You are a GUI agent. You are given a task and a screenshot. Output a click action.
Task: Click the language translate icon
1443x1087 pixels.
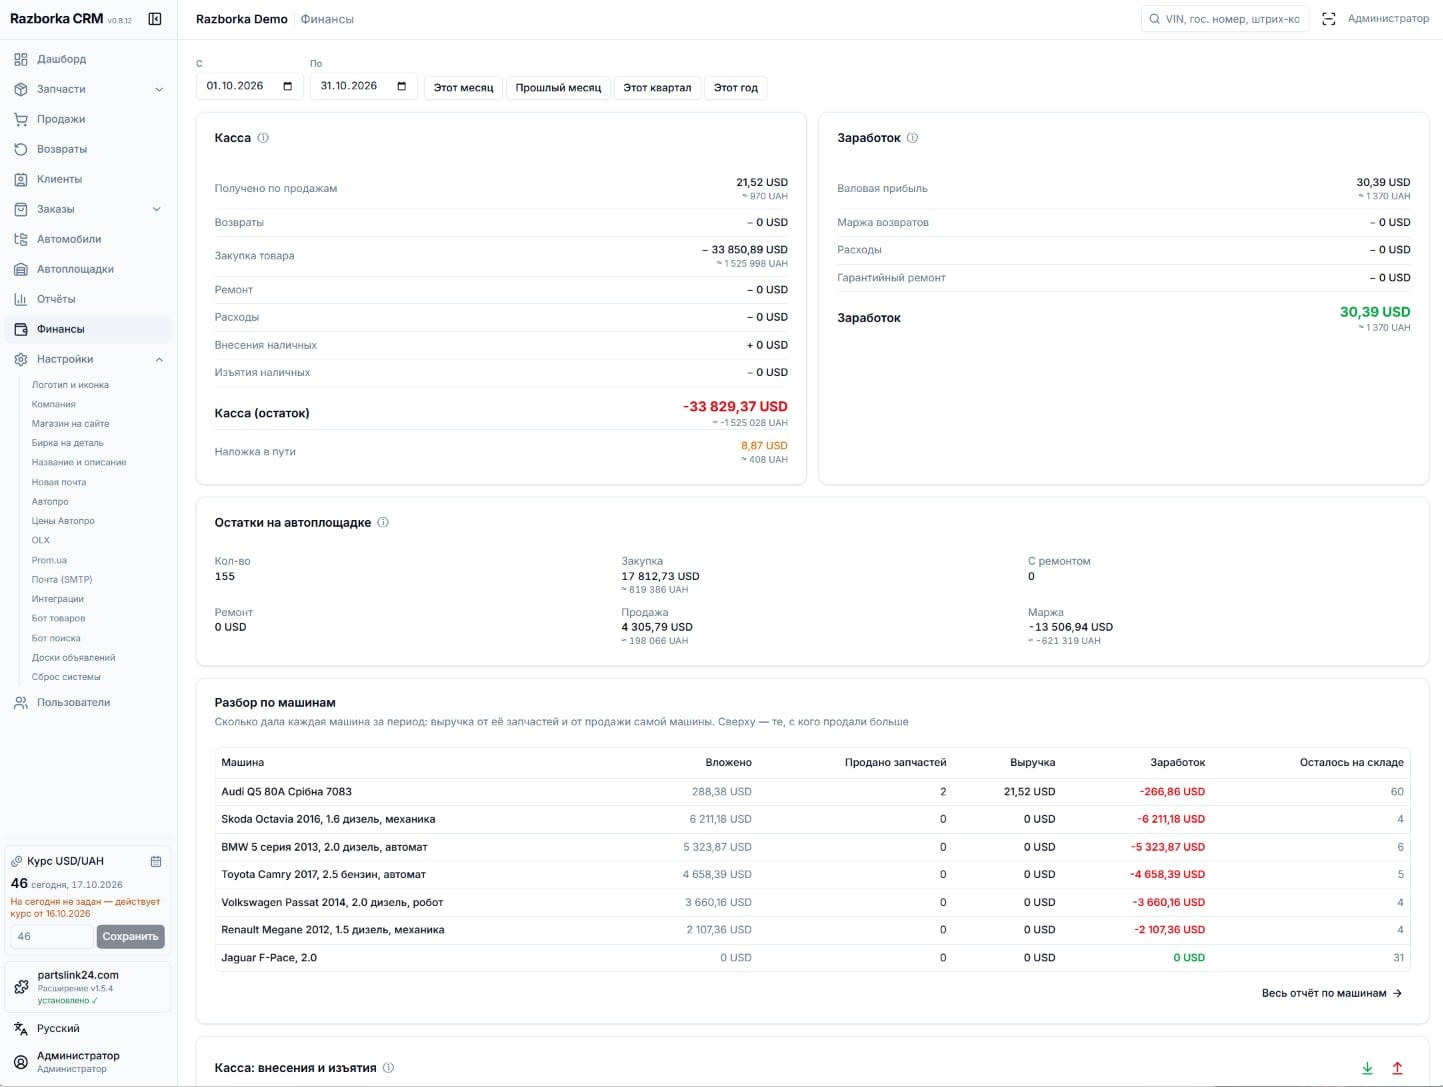coord(21,1028)
